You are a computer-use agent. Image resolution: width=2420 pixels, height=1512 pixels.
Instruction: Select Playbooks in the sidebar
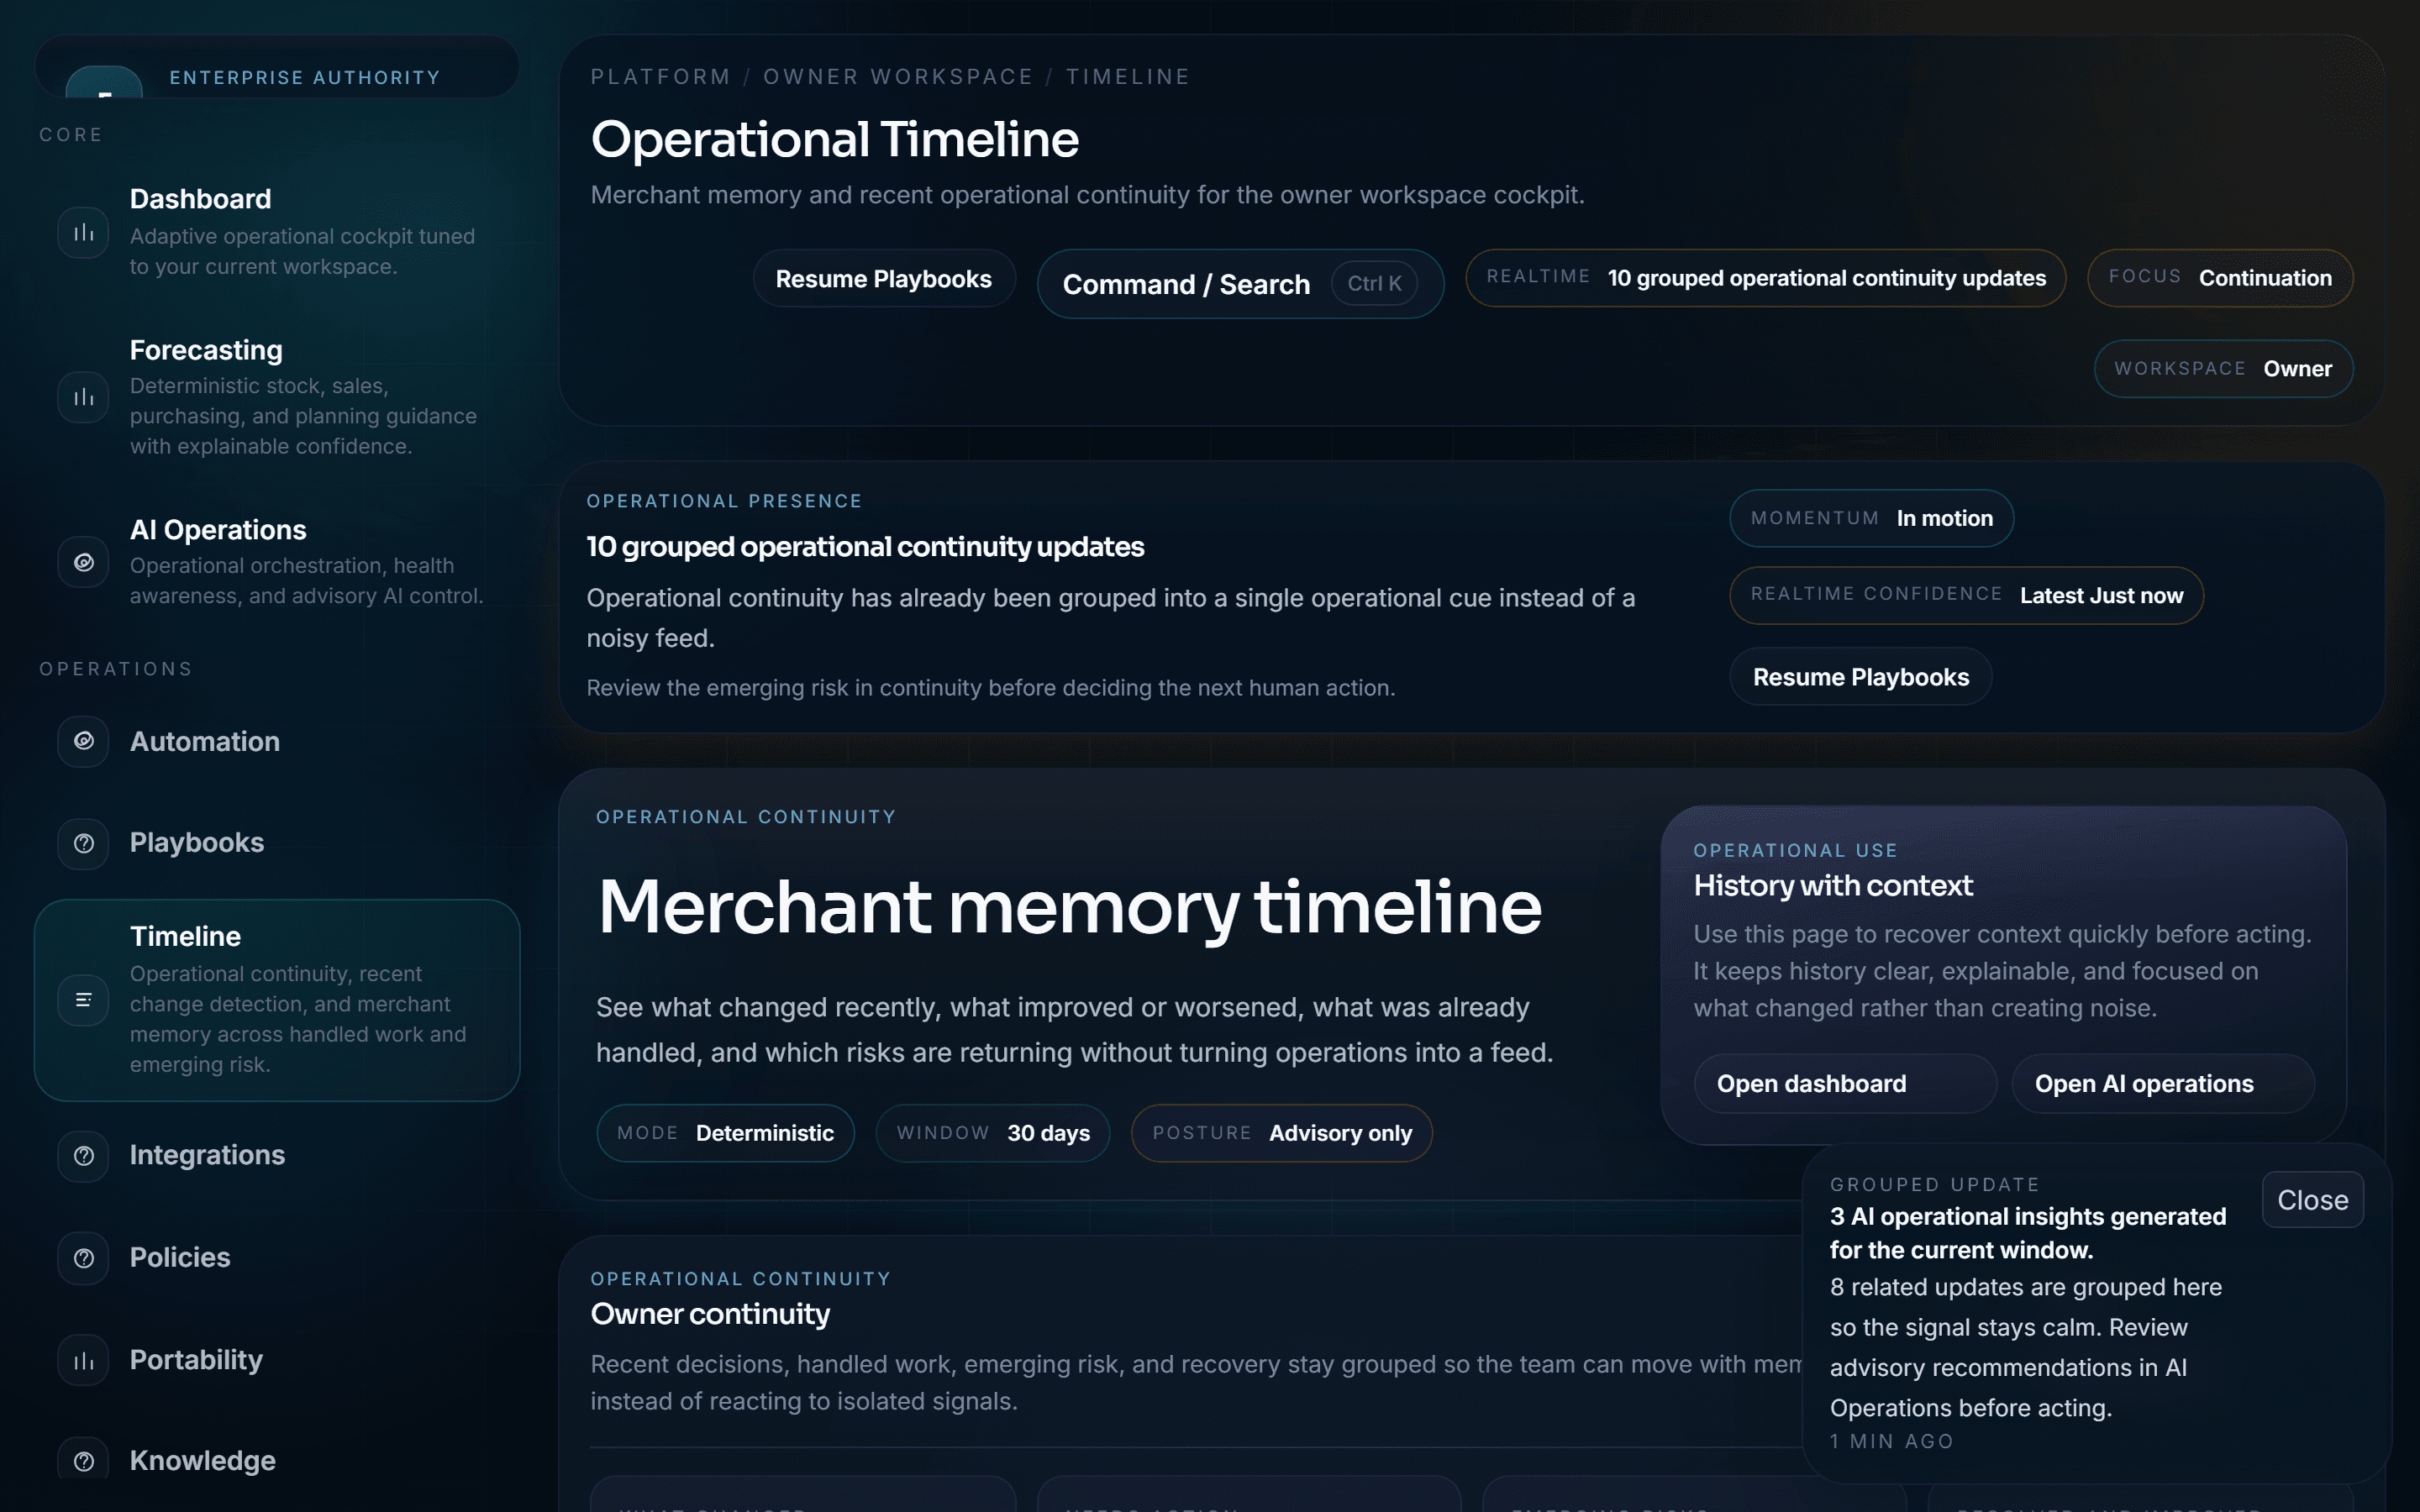click(277, 843)
